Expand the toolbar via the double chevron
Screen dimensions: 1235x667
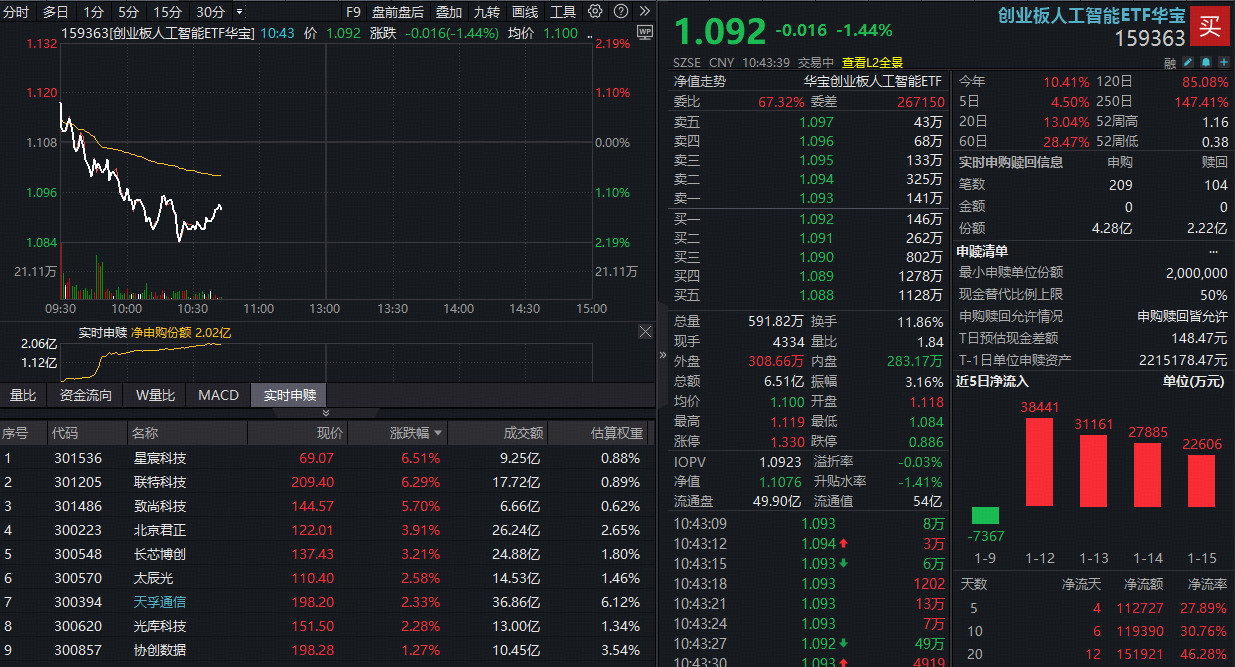[x=645, y=12]
